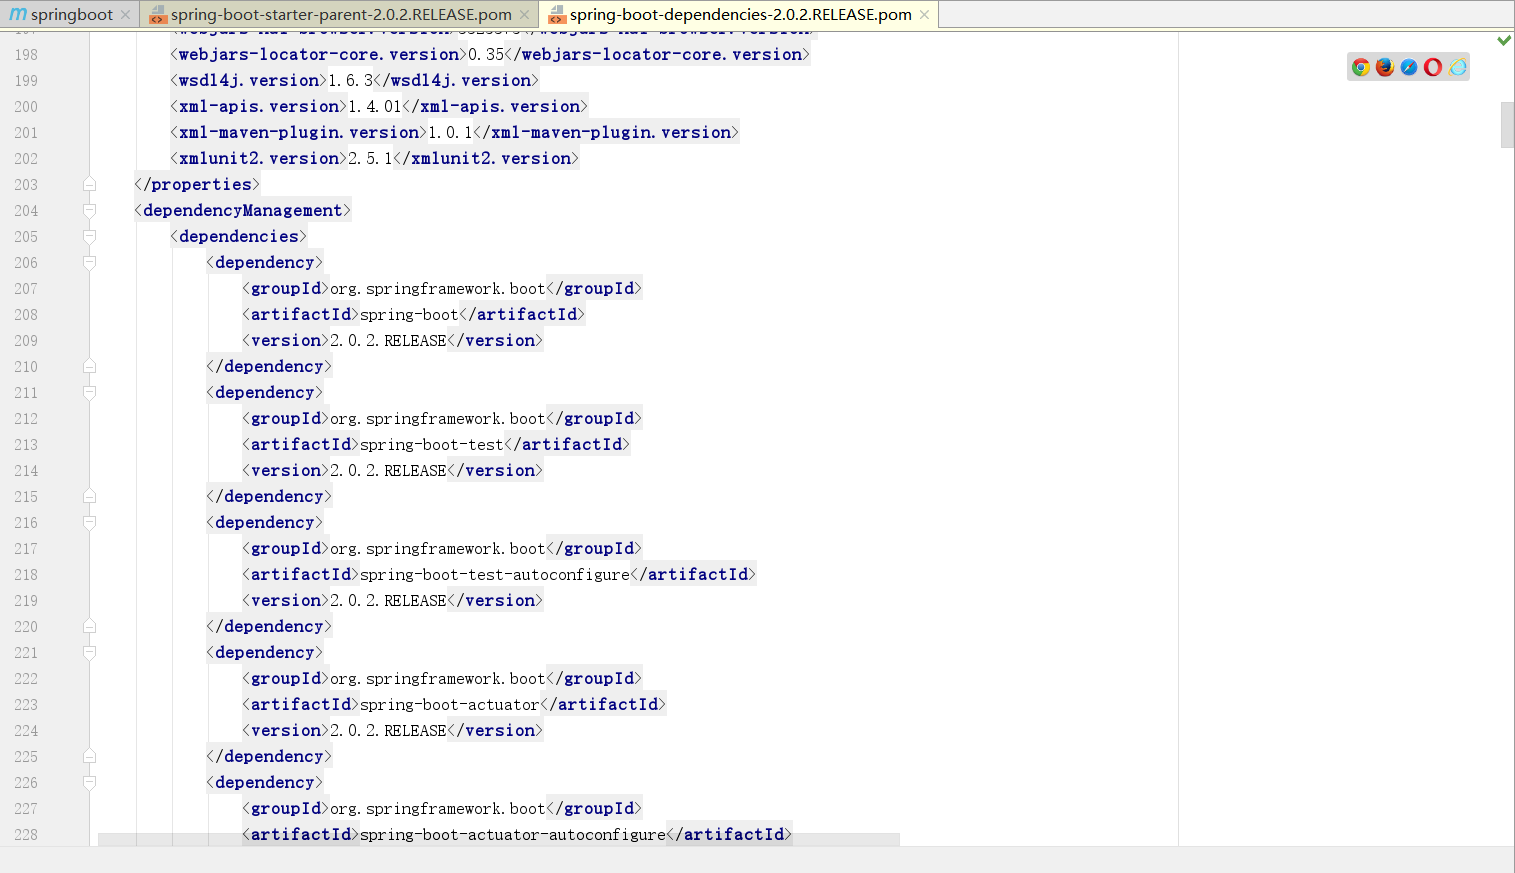This screenshot has height=873, width=1515.
Task: Click version 2.0.2.RELEASE on line 214
Action: 388,470
